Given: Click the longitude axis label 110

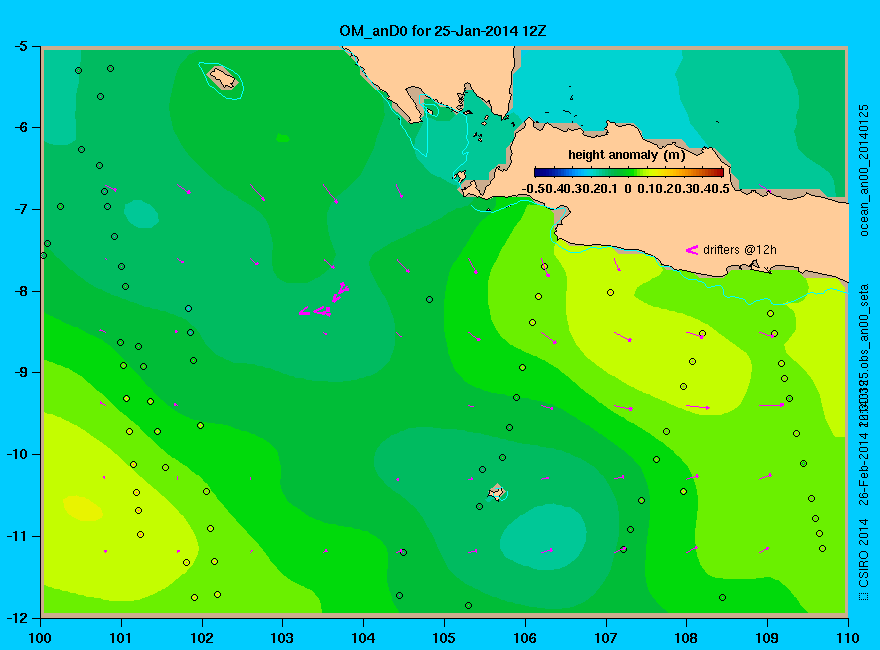Looking at the screenshot, I should [848, 638].
